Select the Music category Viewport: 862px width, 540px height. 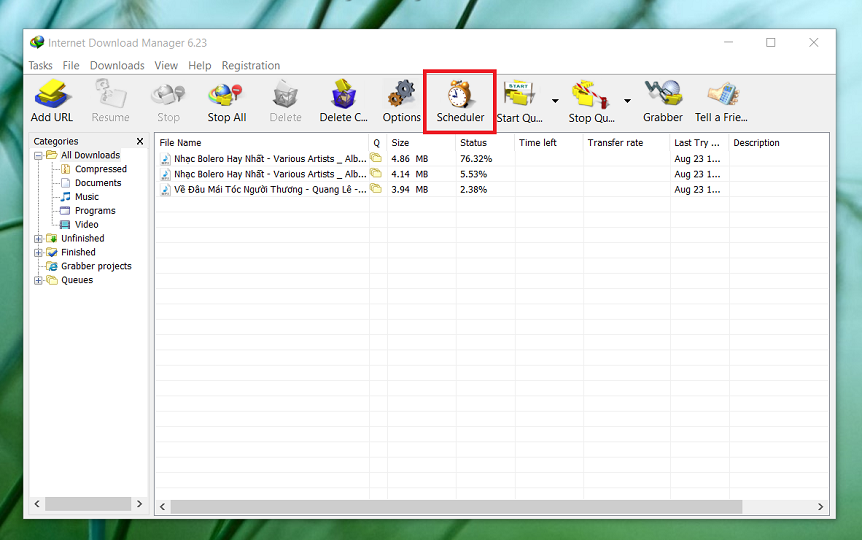pos(87,196)
